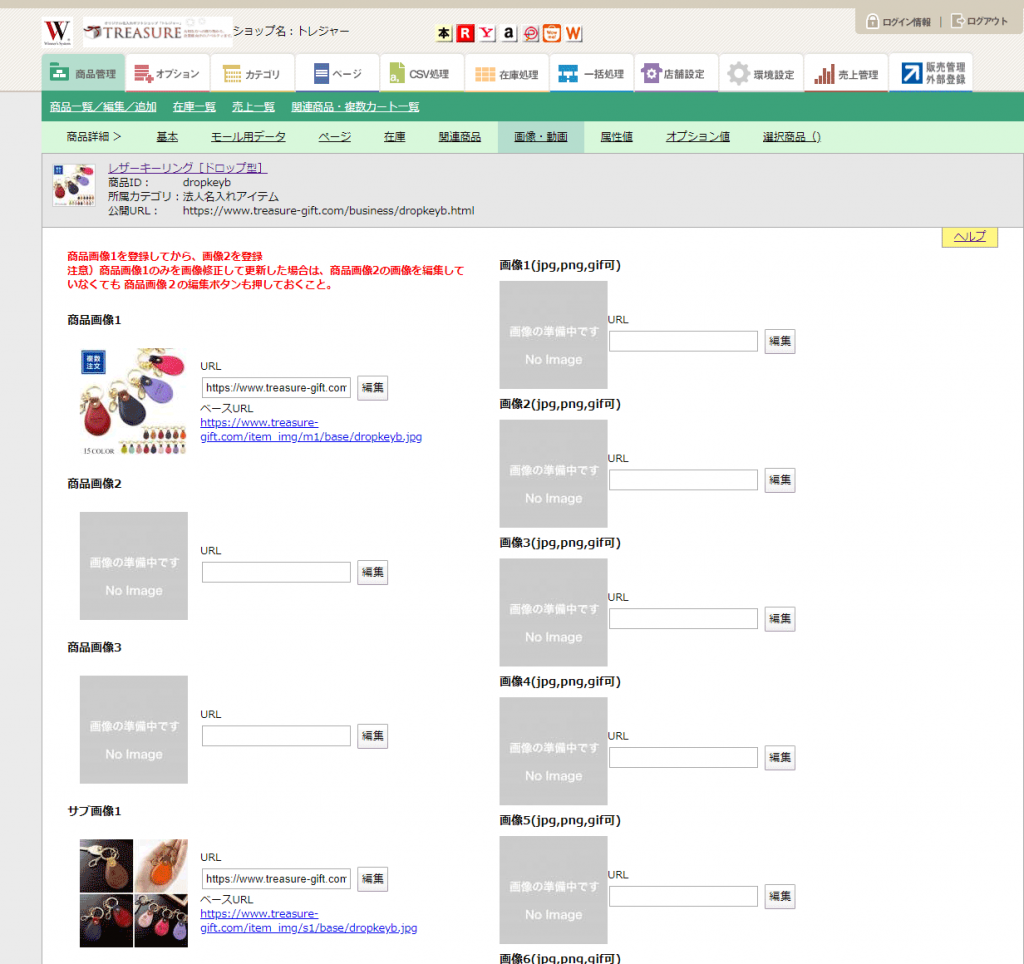Switch to the 属性値 sub-tab
This screenshot has width=1024, height=964.
(x=616, y=137)
